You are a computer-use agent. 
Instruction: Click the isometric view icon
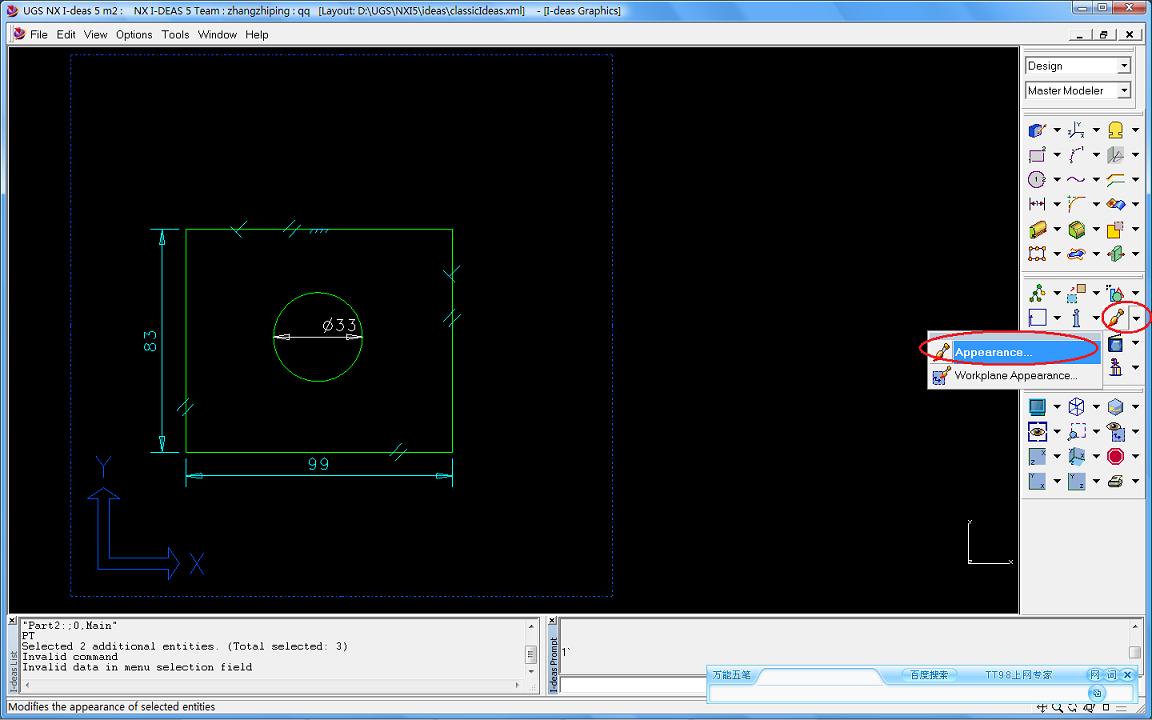(x=1076, y=456)
